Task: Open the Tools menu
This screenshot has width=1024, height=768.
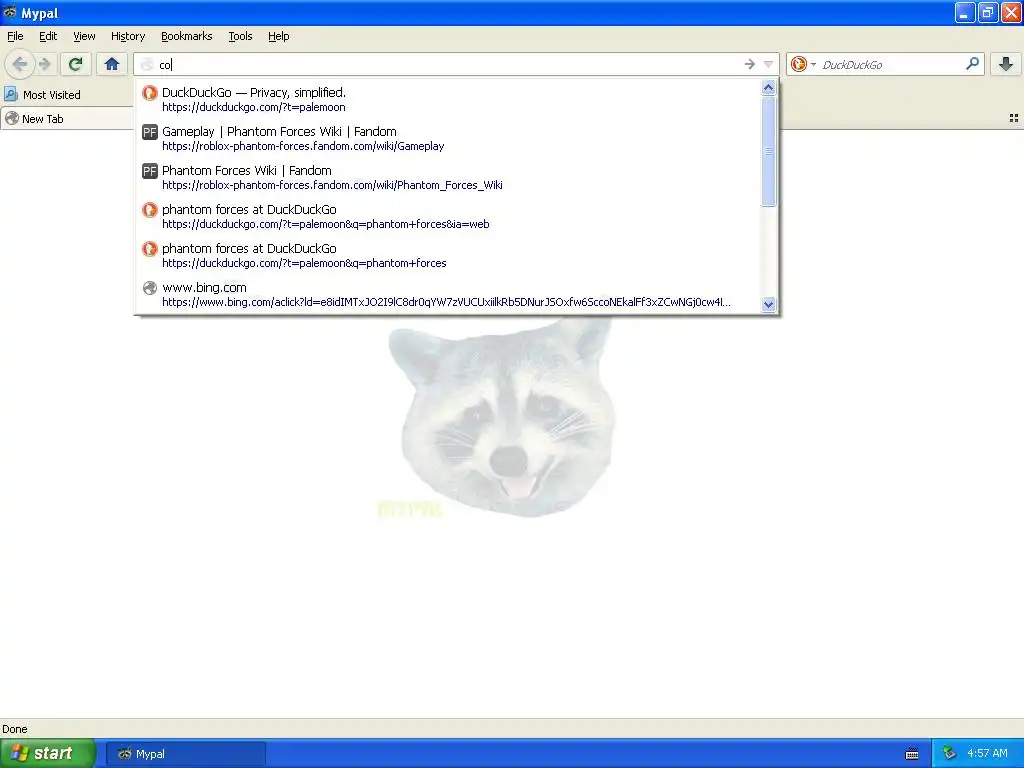Action: tap(240, 36)
